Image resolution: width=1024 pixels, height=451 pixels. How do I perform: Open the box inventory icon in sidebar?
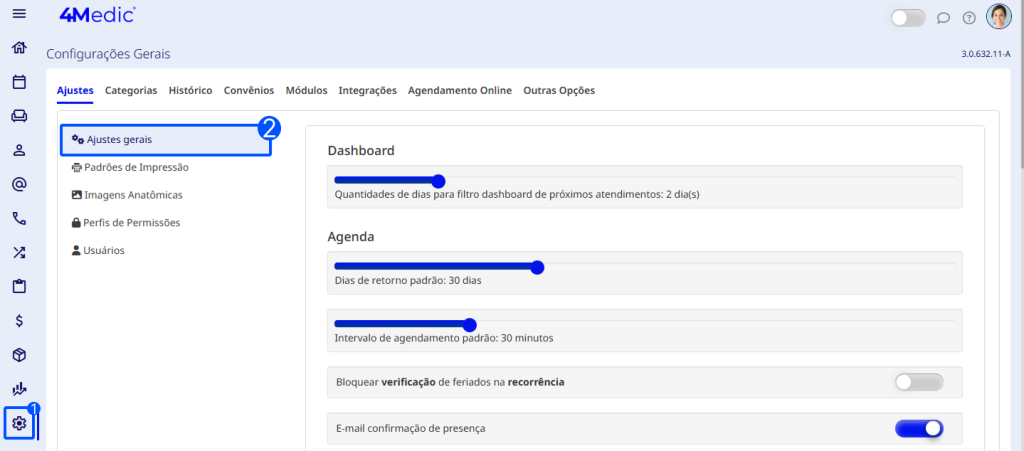click(18, 355)
